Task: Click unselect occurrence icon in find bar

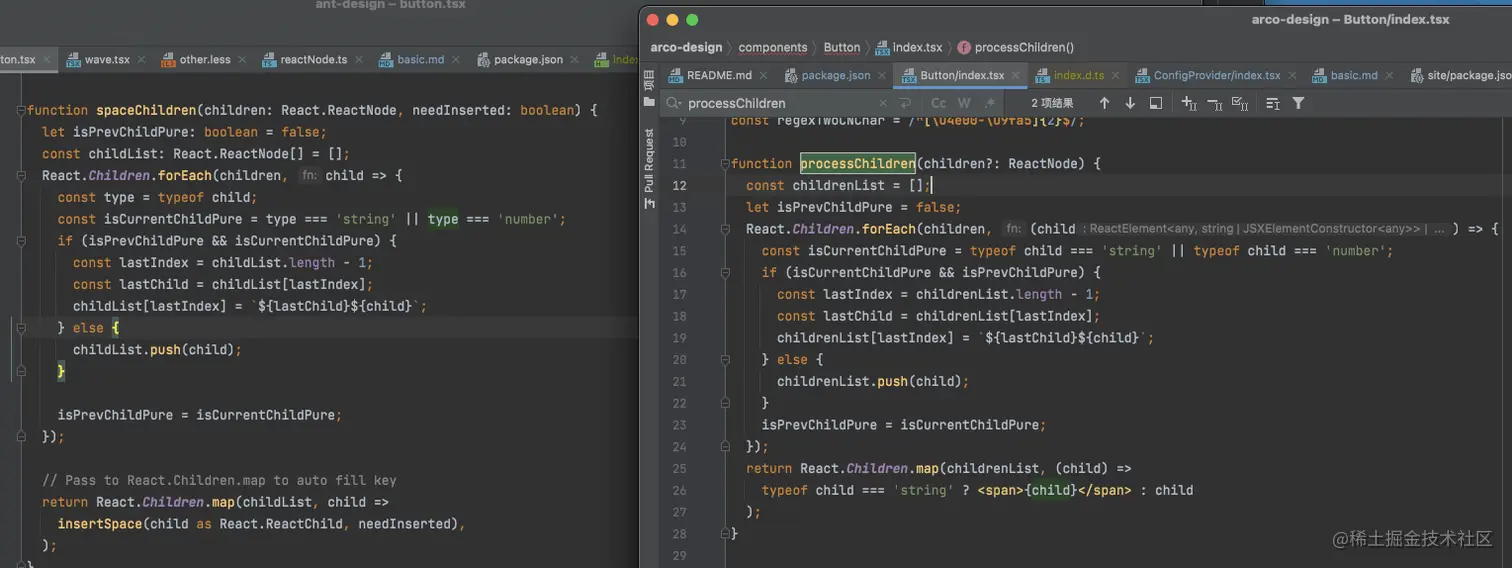Action: pos(1214,103)
